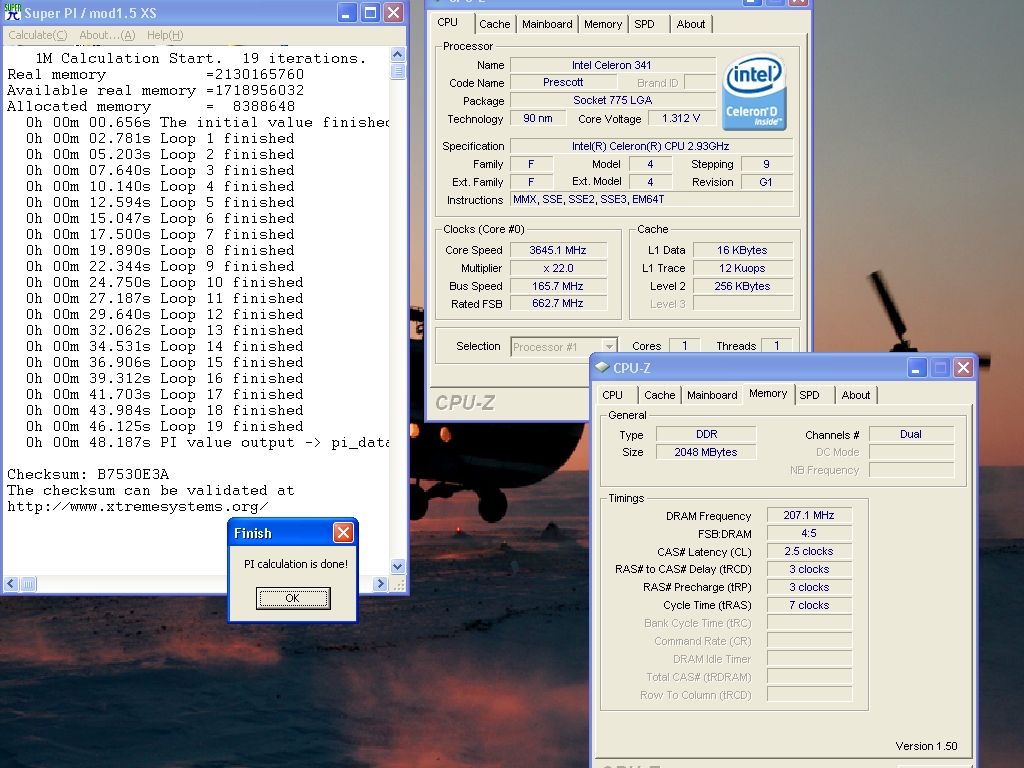1024x768 pixels.
Task: Click the Loop 19 finished line
Action: pyautogui.click(x=165, y=426)
